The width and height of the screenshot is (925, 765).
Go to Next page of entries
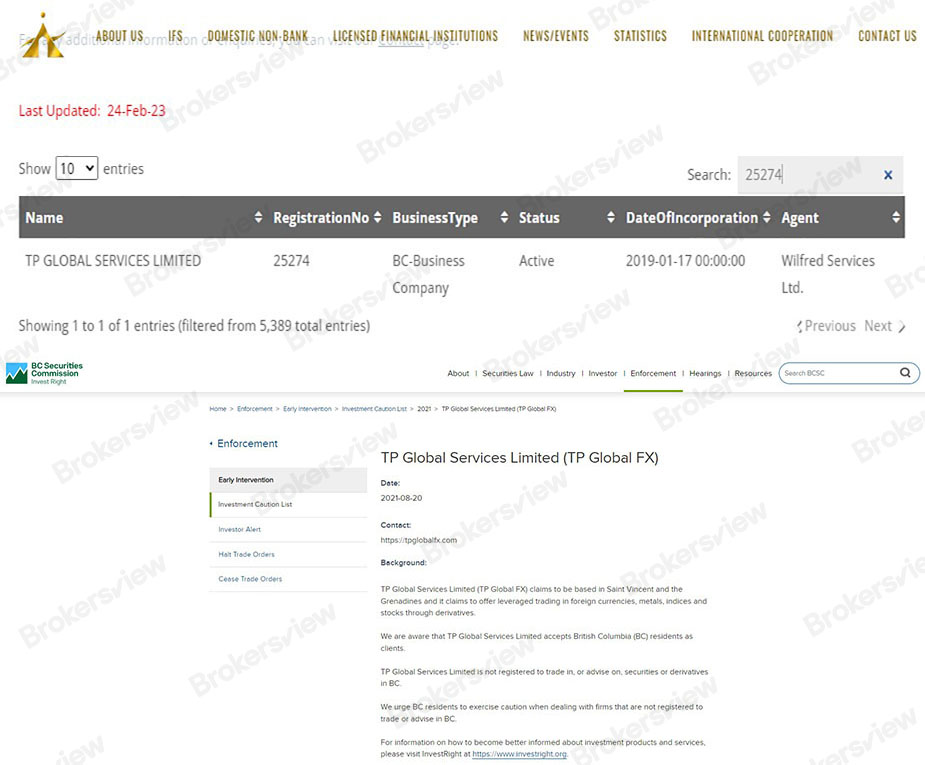[884, 326]
